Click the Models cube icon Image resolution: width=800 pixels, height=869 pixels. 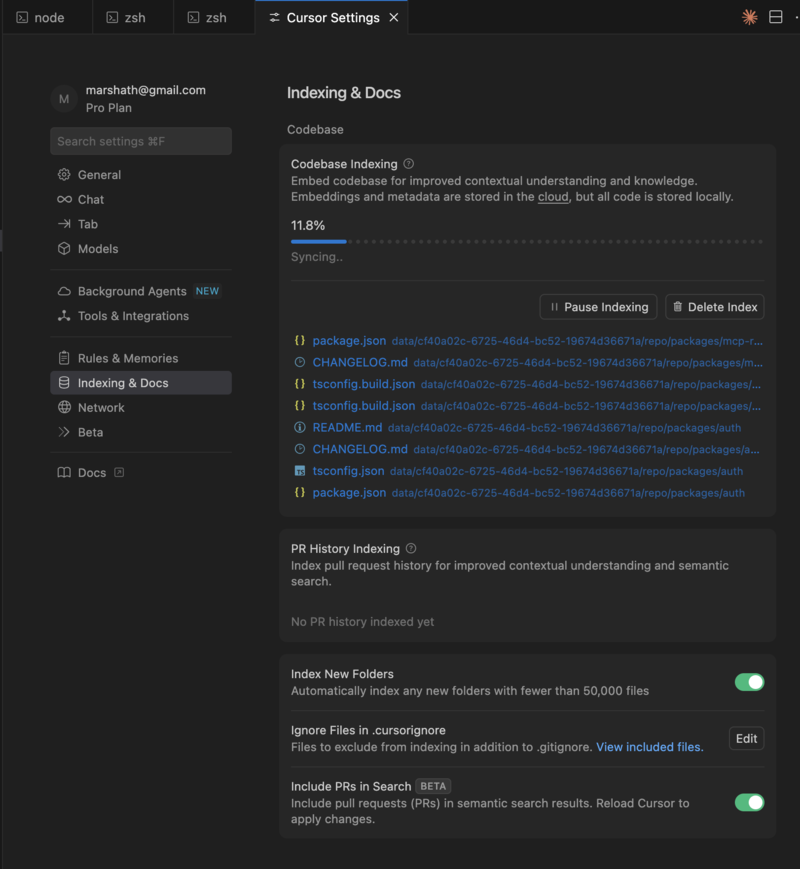click(64, 249)
